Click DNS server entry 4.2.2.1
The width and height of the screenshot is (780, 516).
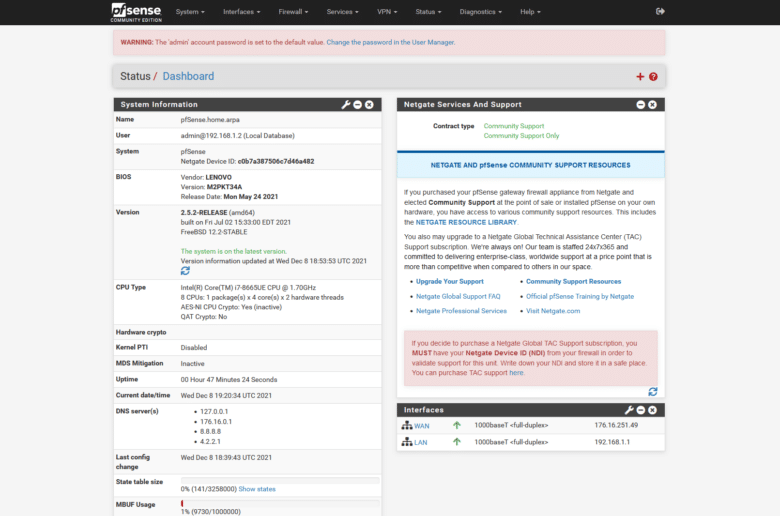pos(210,441)
